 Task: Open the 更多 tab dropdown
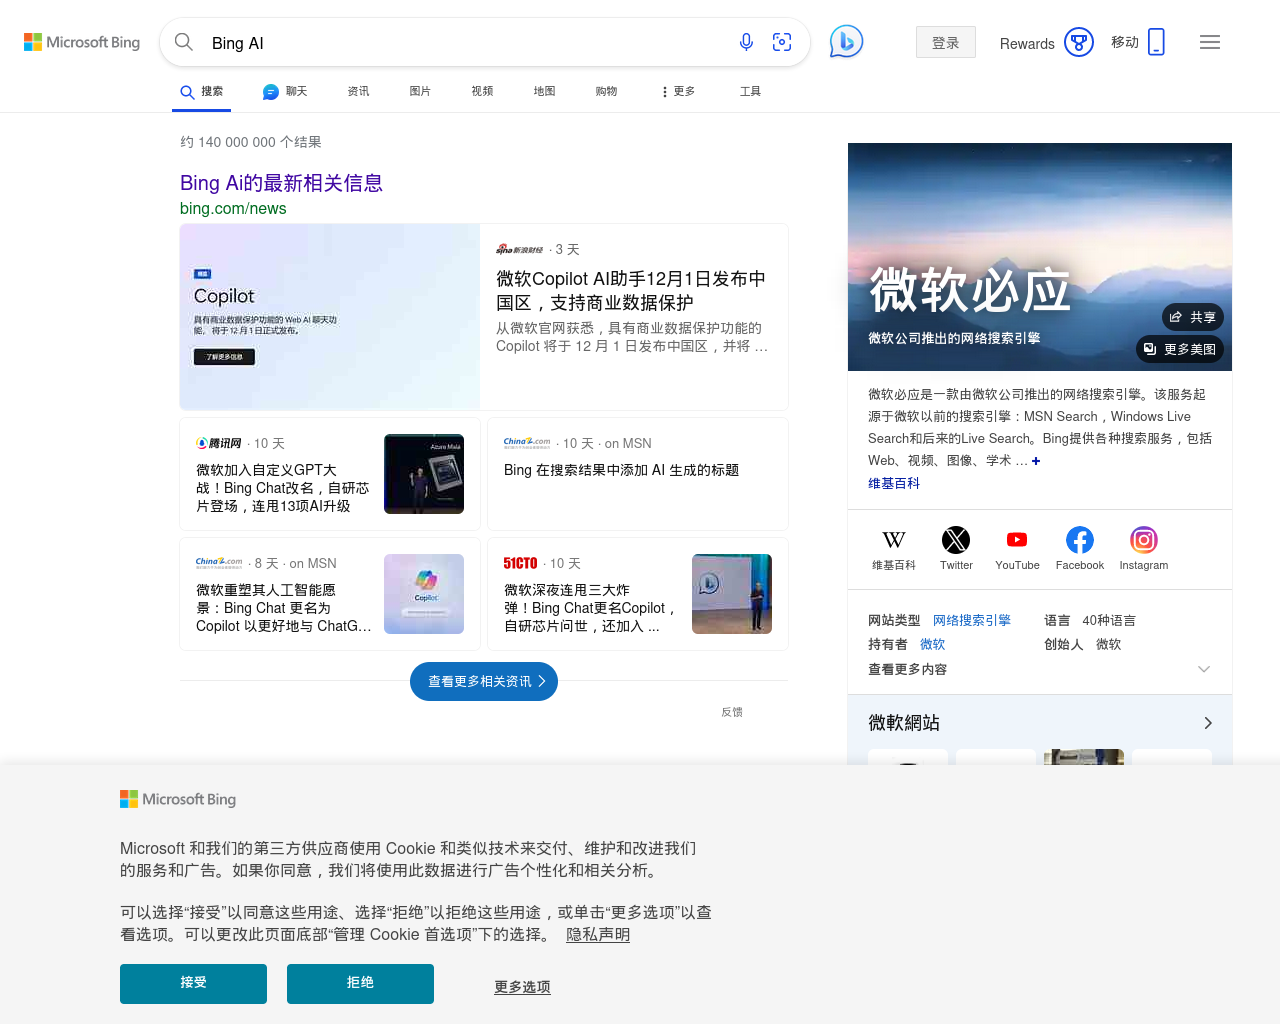pos(678,91)
